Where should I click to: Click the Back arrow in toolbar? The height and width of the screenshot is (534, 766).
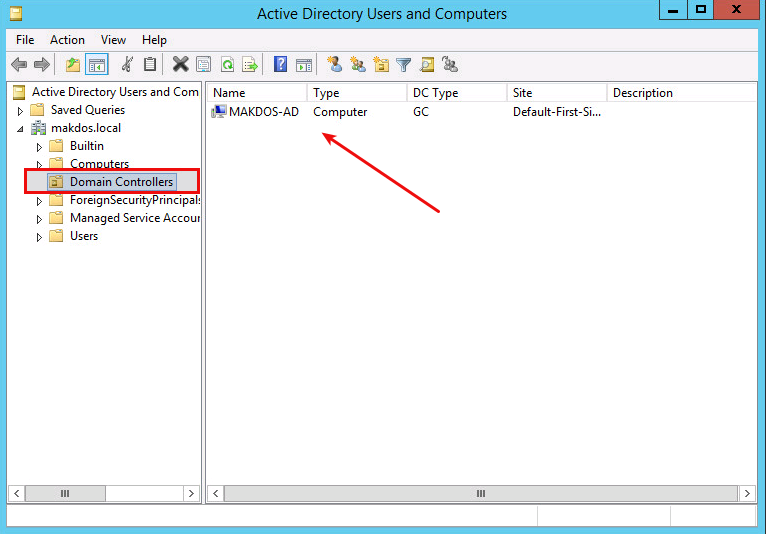19,64
